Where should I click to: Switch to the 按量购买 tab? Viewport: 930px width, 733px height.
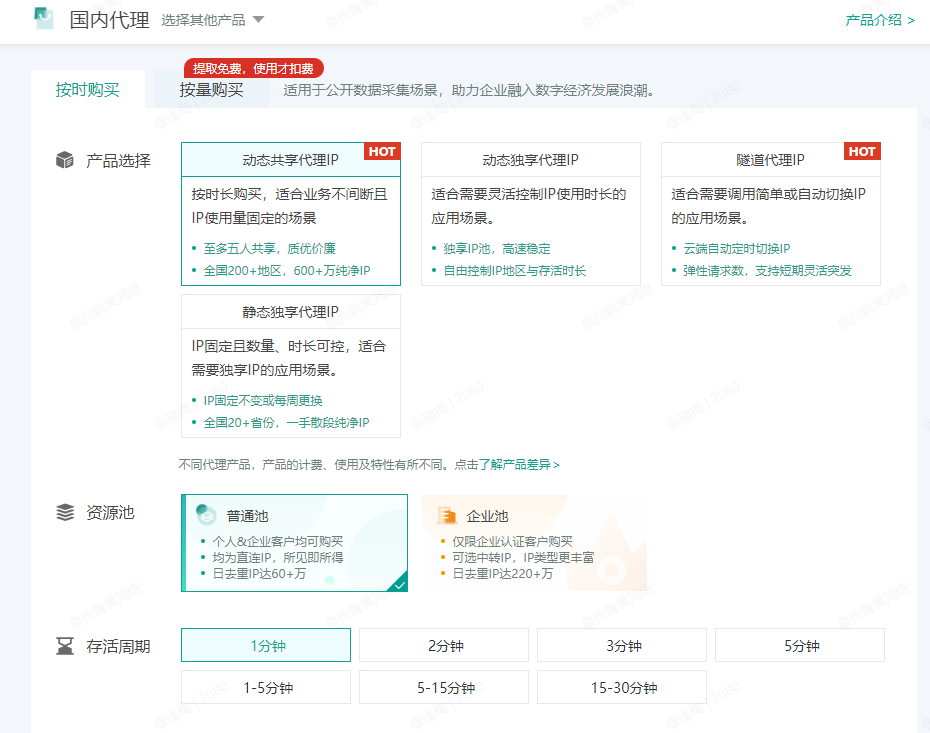pos(211,90)
